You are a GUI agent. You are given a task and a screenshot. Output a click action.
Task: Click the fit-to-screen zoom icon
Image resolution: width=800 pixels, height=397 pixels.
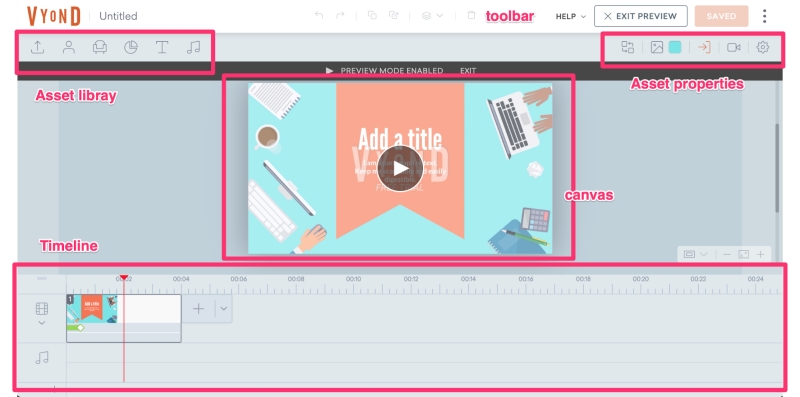743,254
